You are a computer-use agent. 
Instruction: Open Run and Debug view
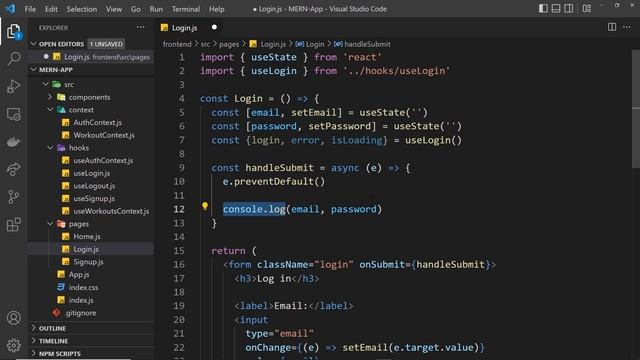tap(13, 87)
